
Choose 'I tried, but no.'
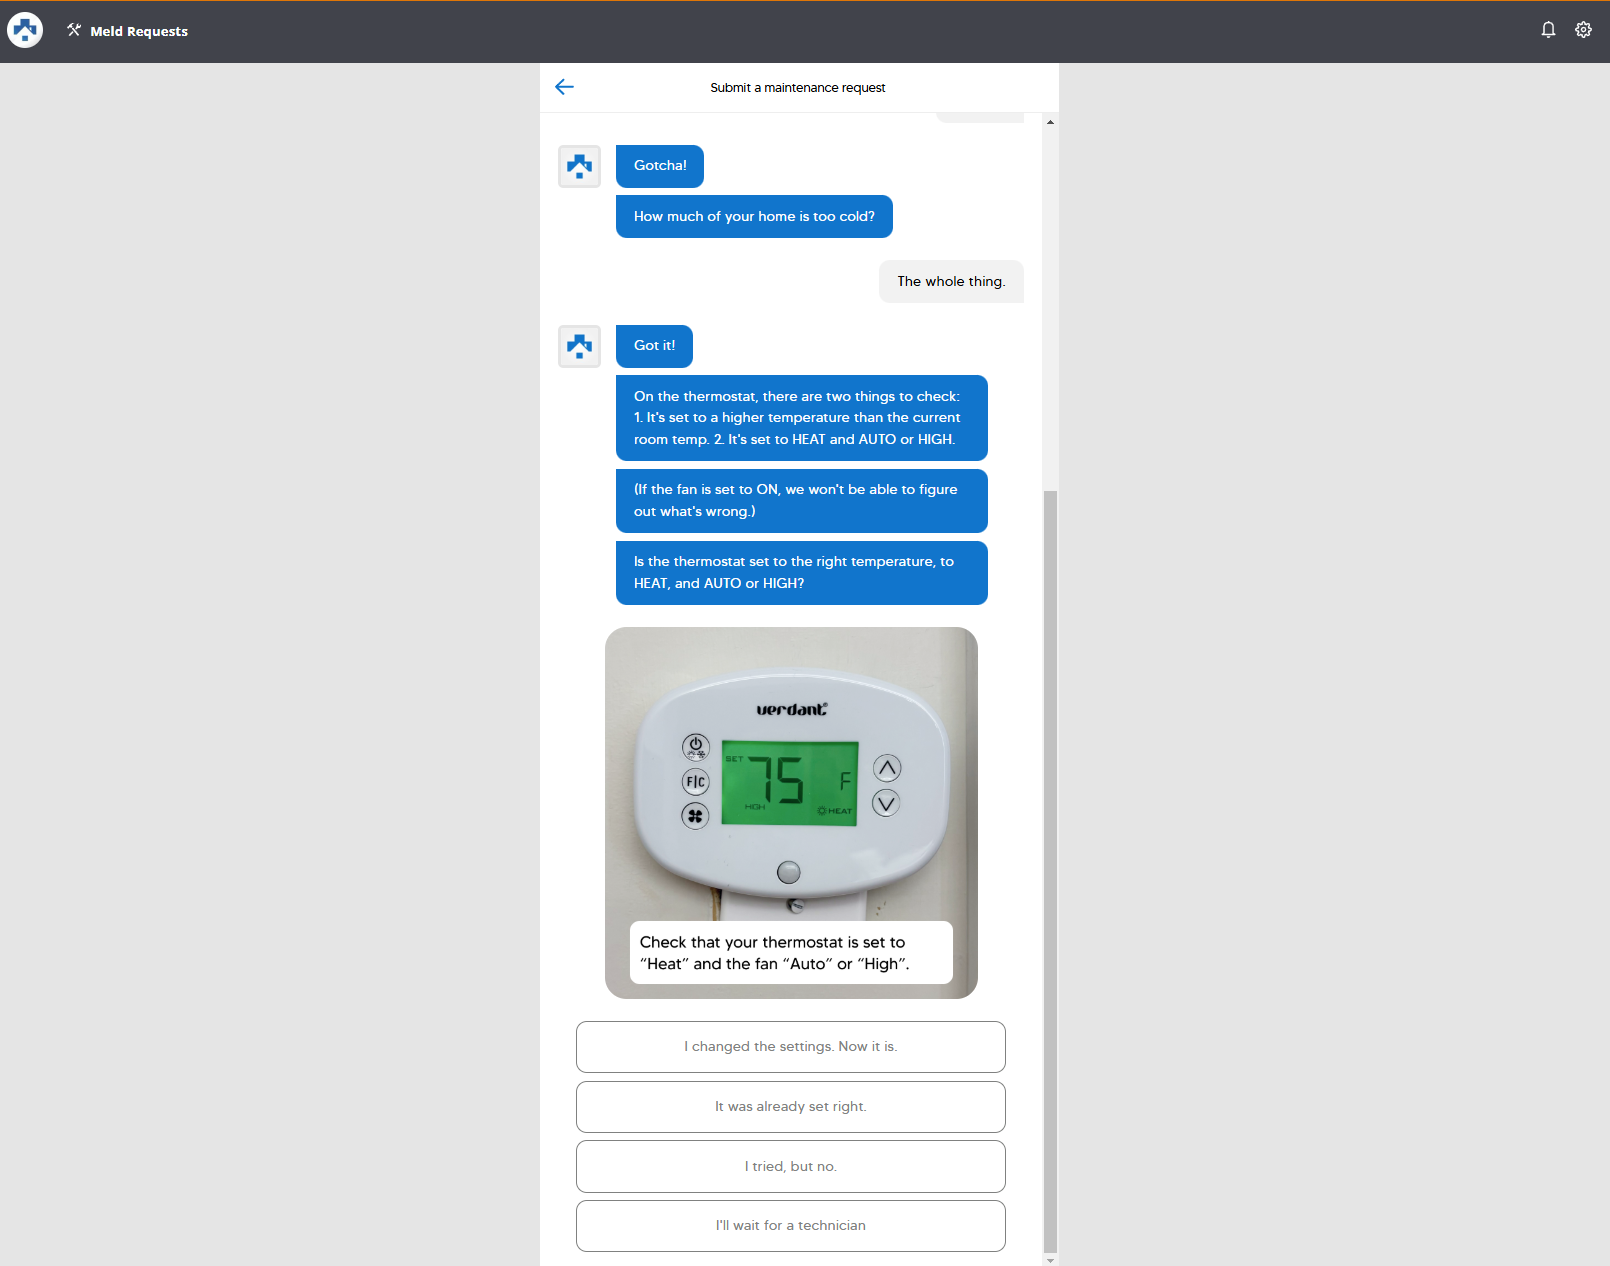791,1166
